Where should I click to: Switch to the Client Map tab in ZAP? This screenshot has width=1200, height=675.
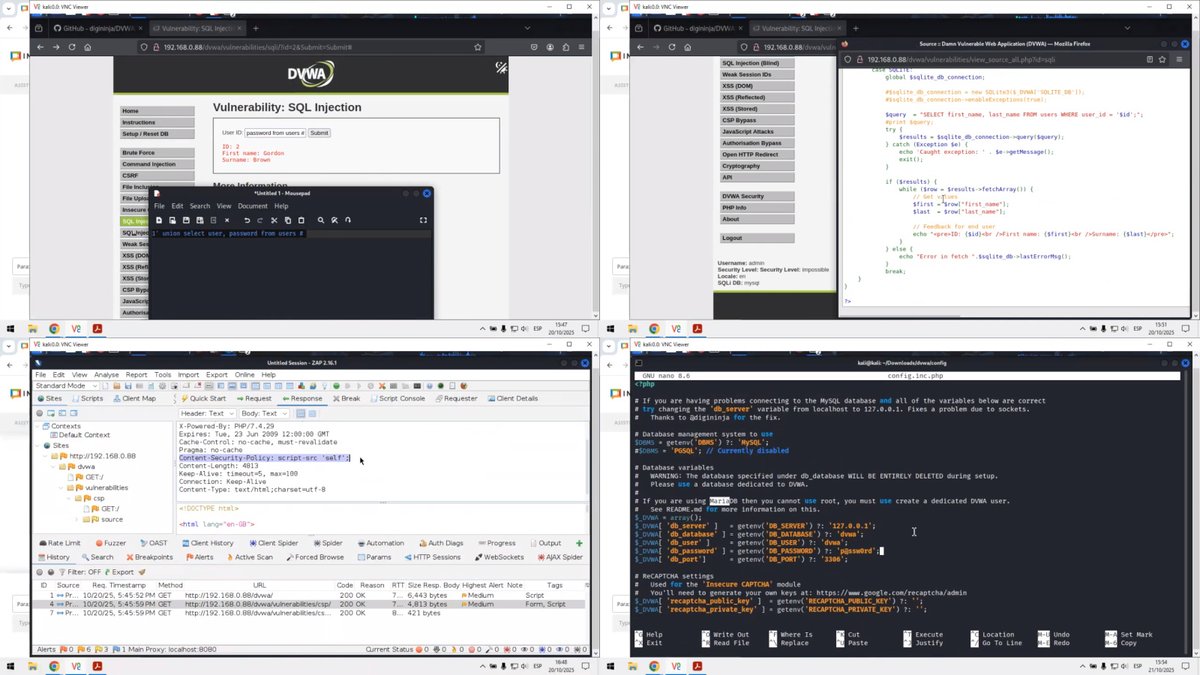tap(134, 398)
